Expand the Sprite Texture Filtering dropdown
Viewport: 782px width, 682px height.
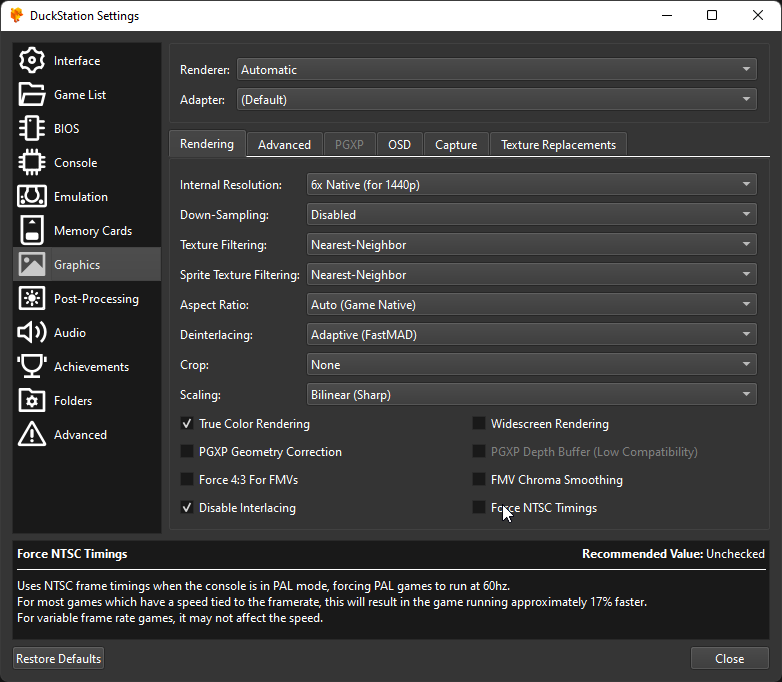coord(532,274)
